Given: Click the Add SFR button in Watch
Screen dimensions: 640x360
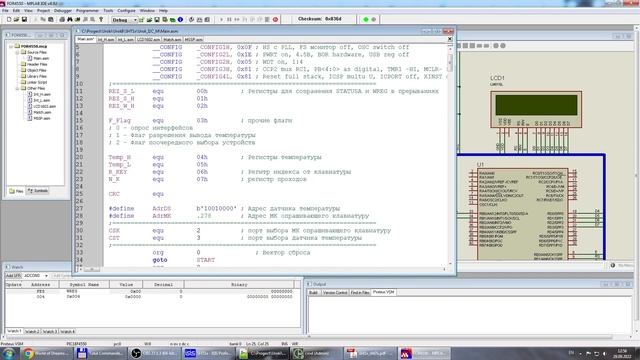Looking at the screenshot, I should pos(13,276).
